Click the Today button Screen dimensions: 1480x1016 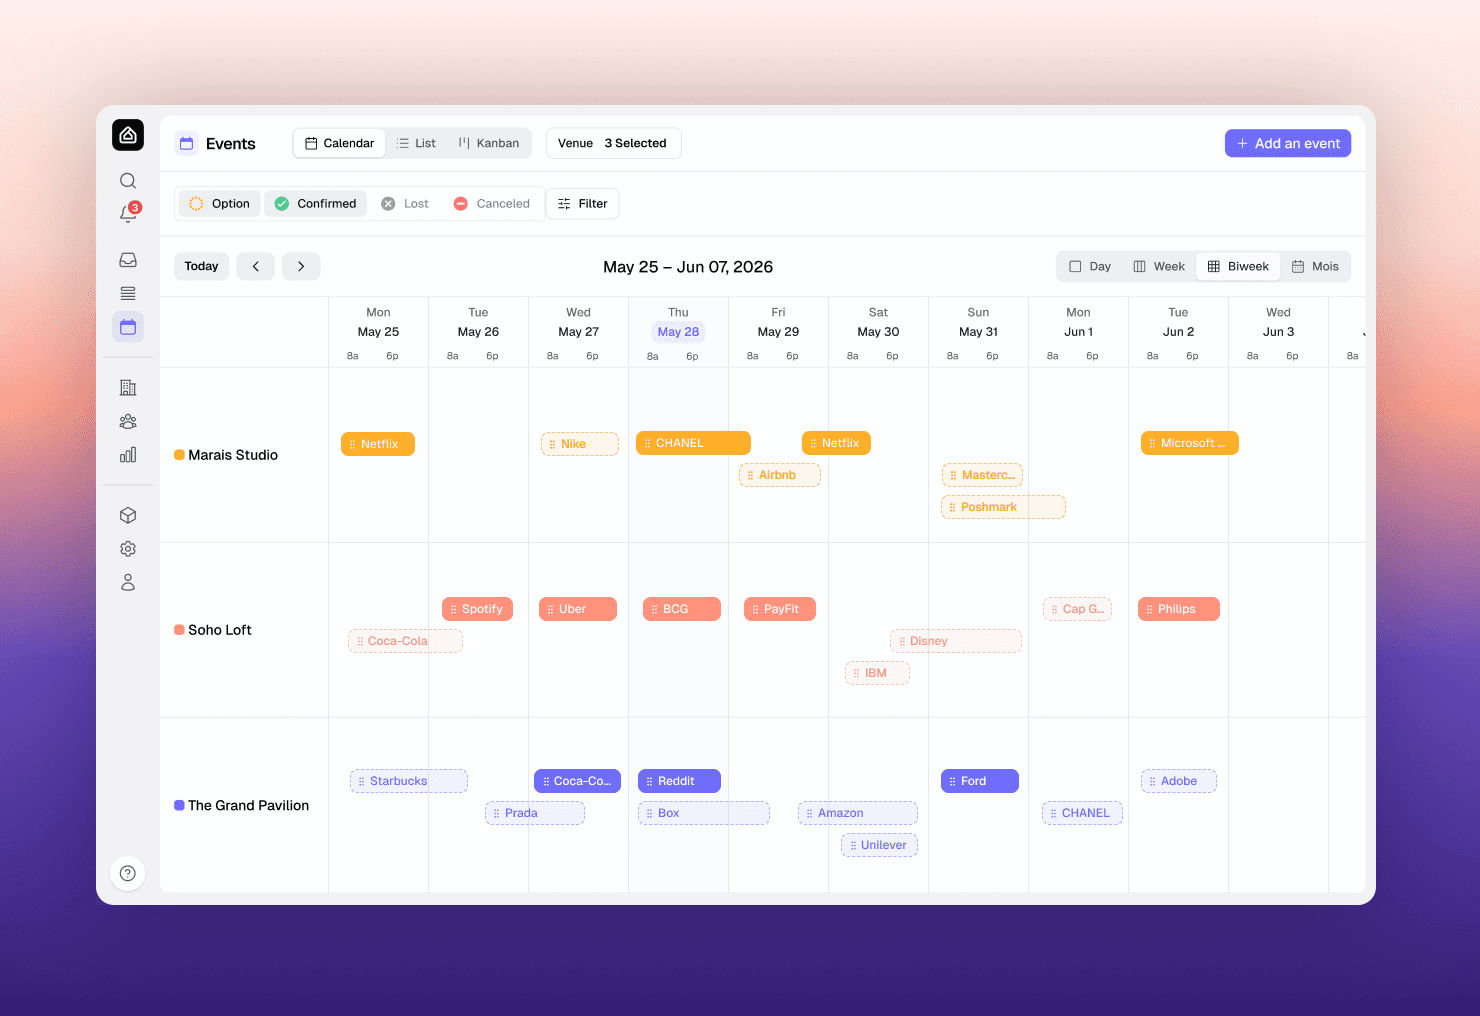[202, 266]
